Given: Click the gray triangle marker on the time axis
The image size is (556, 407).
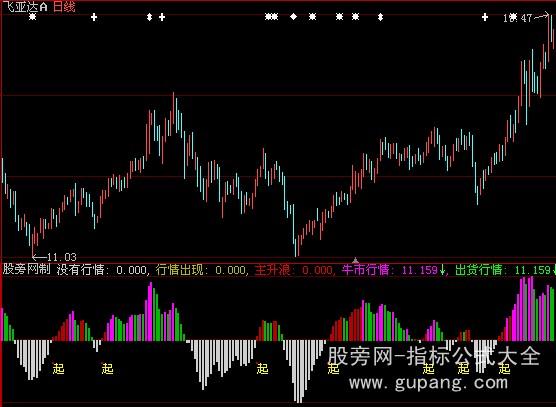Looking at the screenshot, I should click(355, 261).
